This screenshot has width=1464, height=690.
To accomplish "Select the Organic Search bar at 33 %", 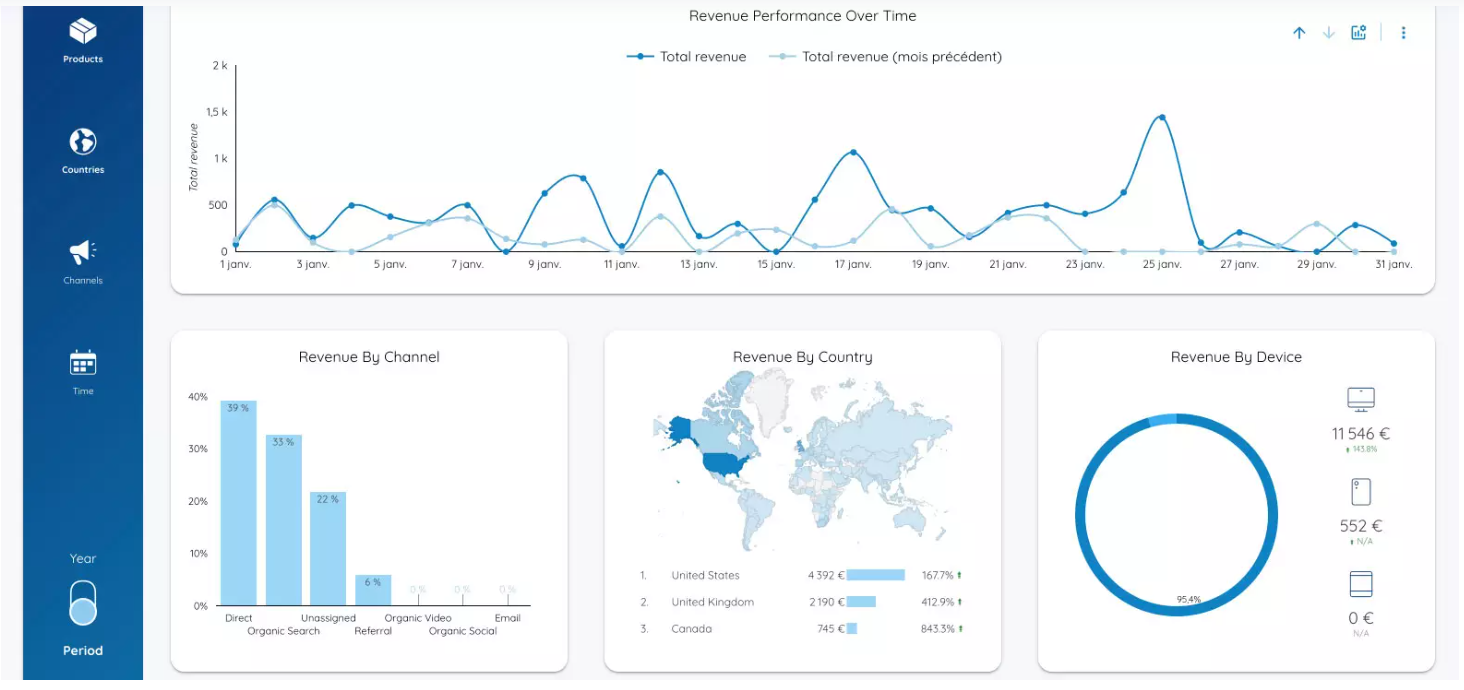I will (x=284, y=520).
